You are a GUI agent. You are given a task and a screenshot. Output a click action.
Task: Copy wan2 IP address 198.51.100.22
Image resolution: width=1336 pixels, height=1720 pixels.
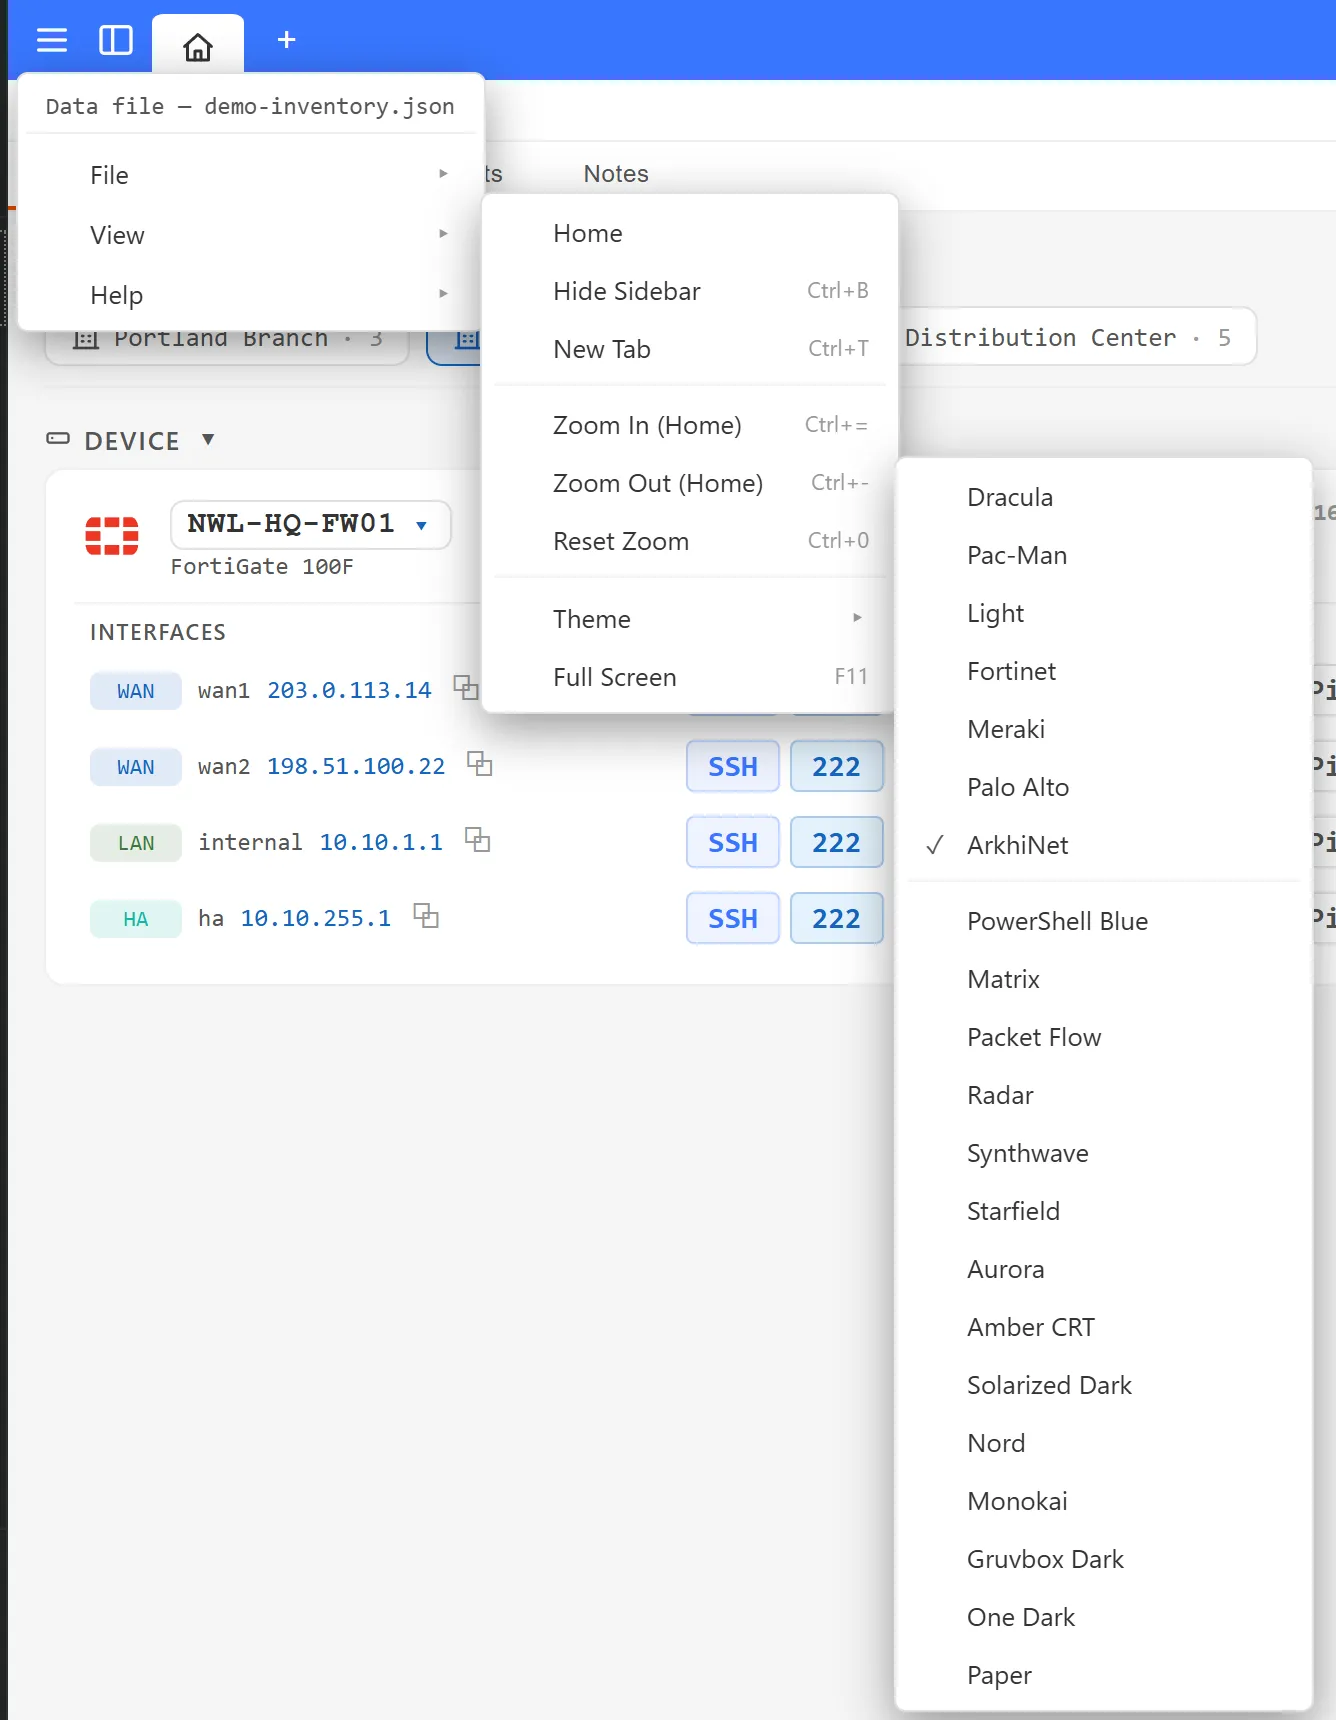480,764
